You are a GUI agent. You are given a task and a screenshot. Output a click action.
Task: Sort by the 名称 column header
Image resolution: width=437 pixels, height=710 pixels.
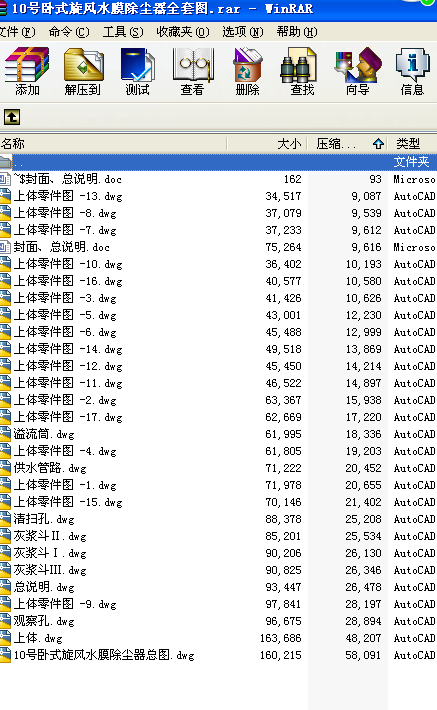click(113, 144)
